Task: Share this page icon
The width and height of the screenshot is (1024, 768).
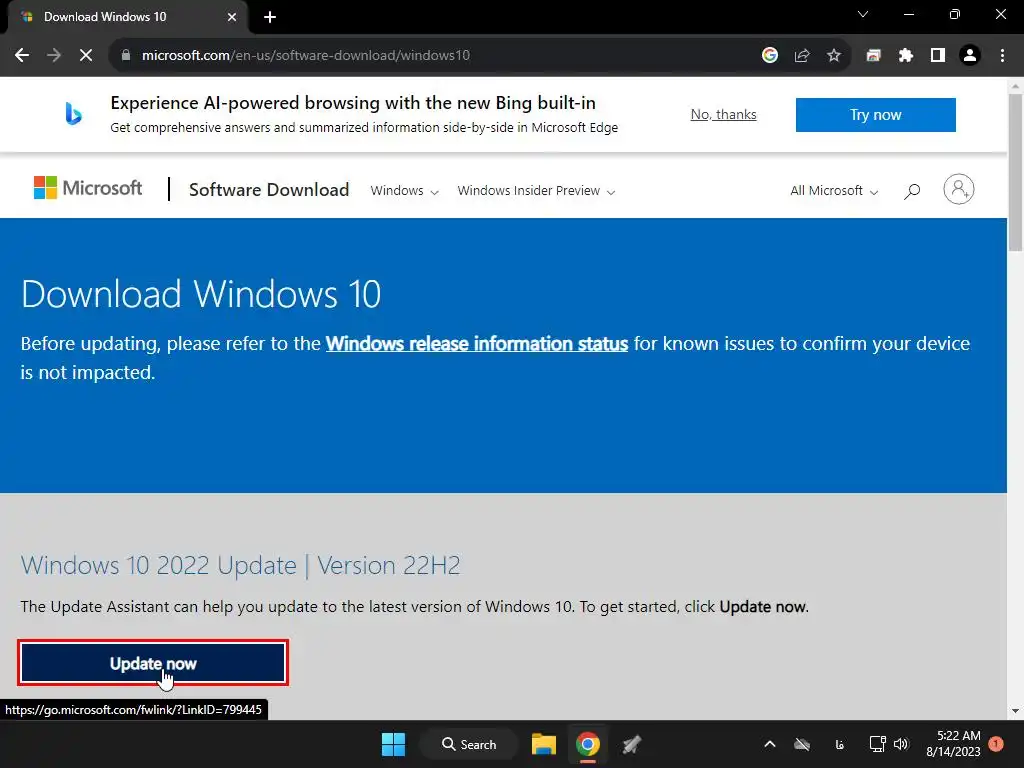Action: pyautogui.click(x=802, y=56)
